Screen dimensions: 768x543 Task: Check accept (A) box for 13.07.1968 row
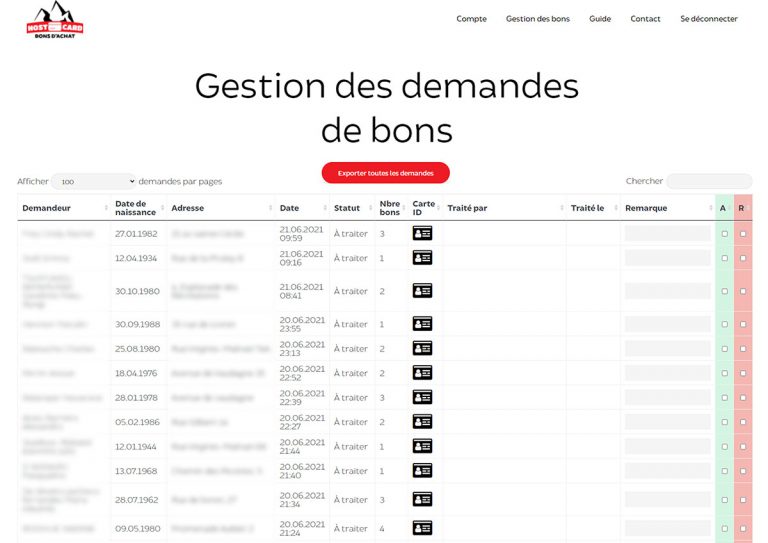(724, 471)
